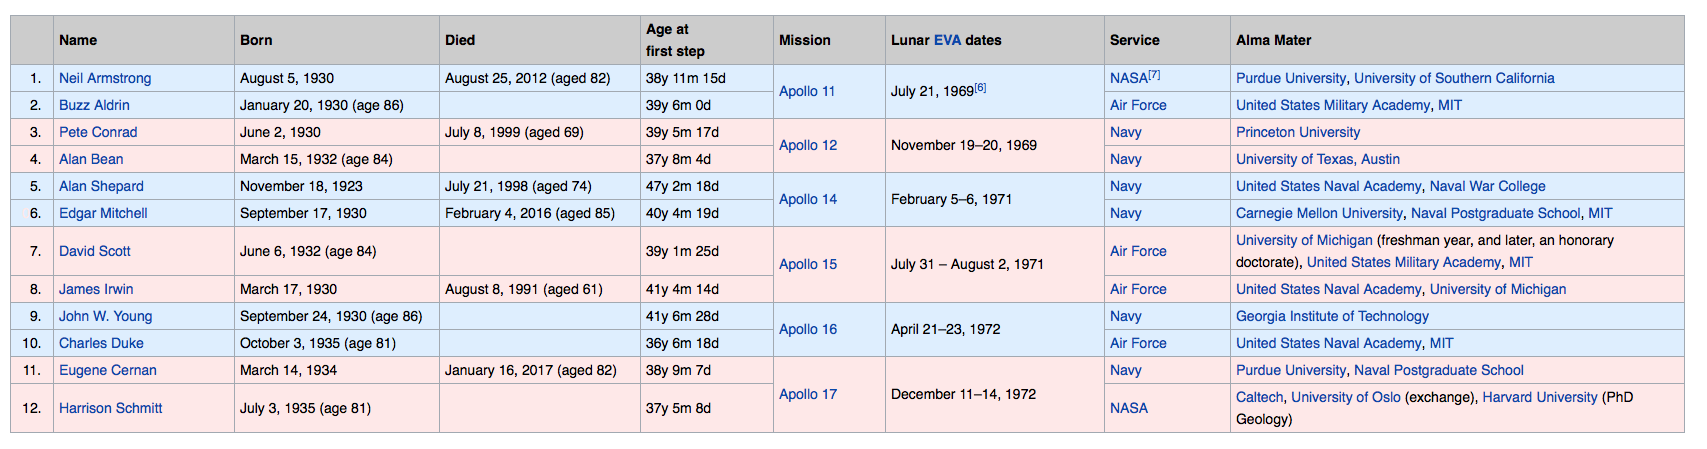1707x449 pixels.
Task: Open footnote 6 beside July 21, 1969
Action: [x=980, y=88]
